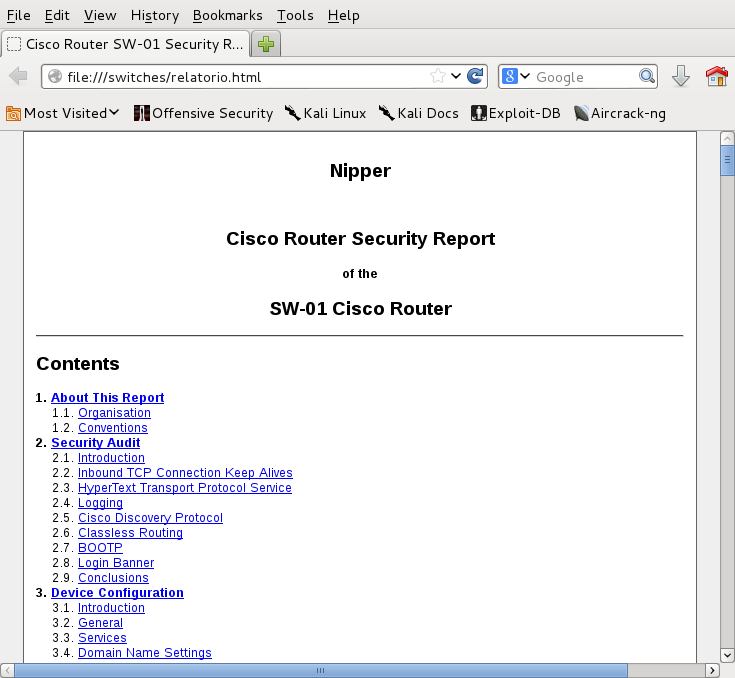Click the vertical scrollbar up arrow

(727, 138)
